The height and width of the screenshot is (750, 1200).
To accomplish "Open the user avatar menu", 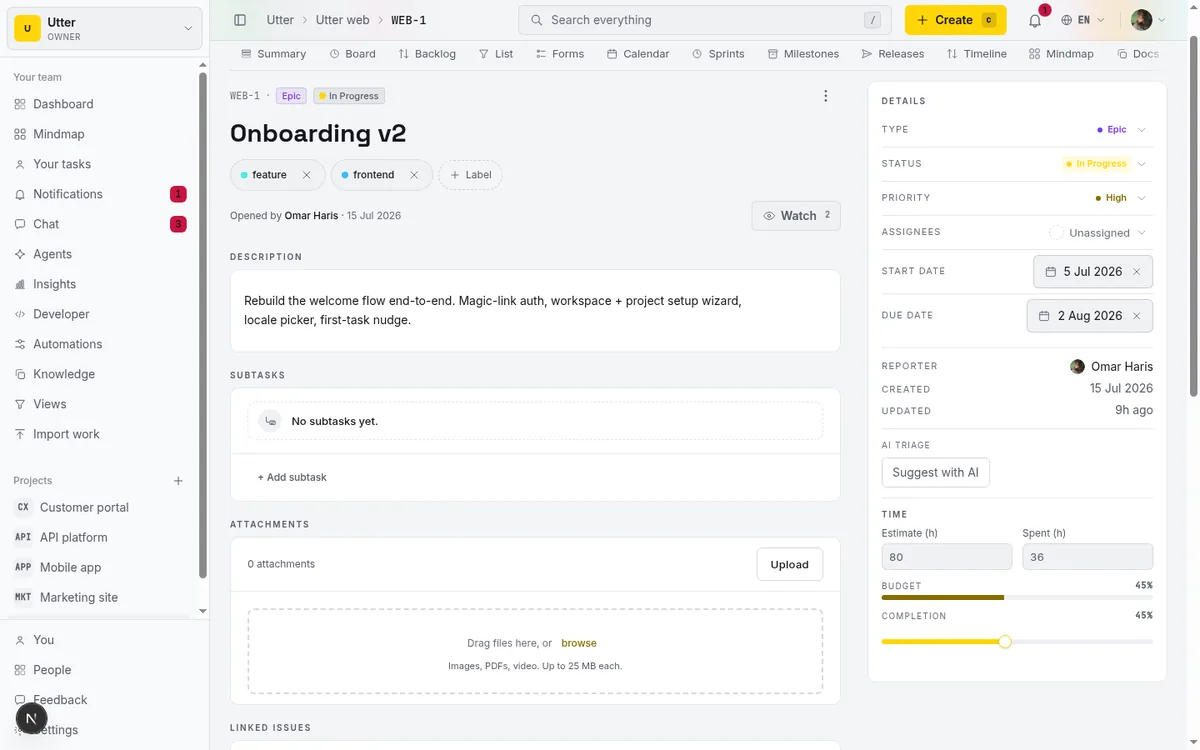I will (1148, 20).
